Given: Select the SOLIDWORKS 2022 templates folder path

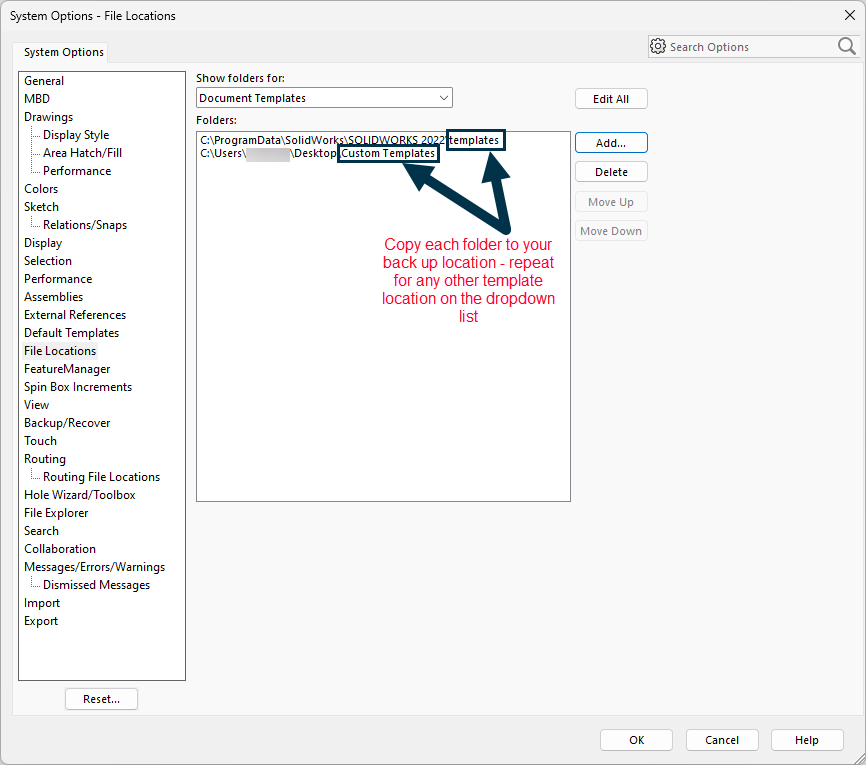Looking at the screenshot, I should pos(350,140).
